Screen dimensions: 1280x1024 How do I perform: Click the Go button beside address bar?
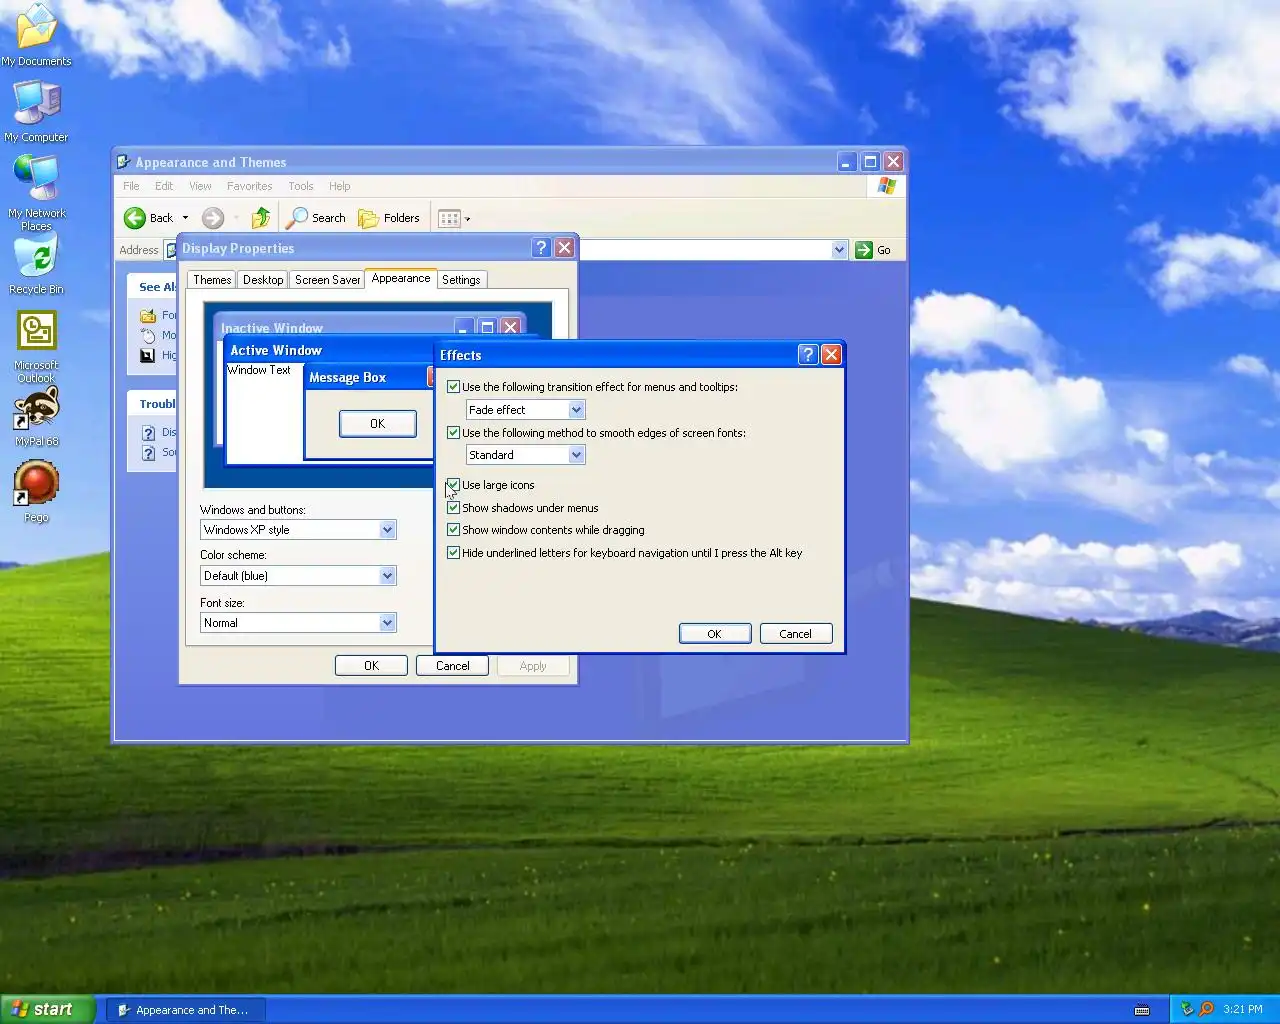[x=873, y=250]
